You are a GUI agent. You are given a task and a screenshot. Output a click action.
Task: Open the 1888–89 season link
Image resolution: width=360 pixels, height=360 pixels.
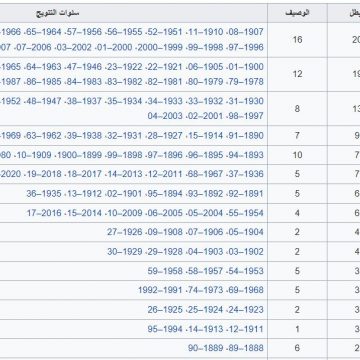coord(247,348)
